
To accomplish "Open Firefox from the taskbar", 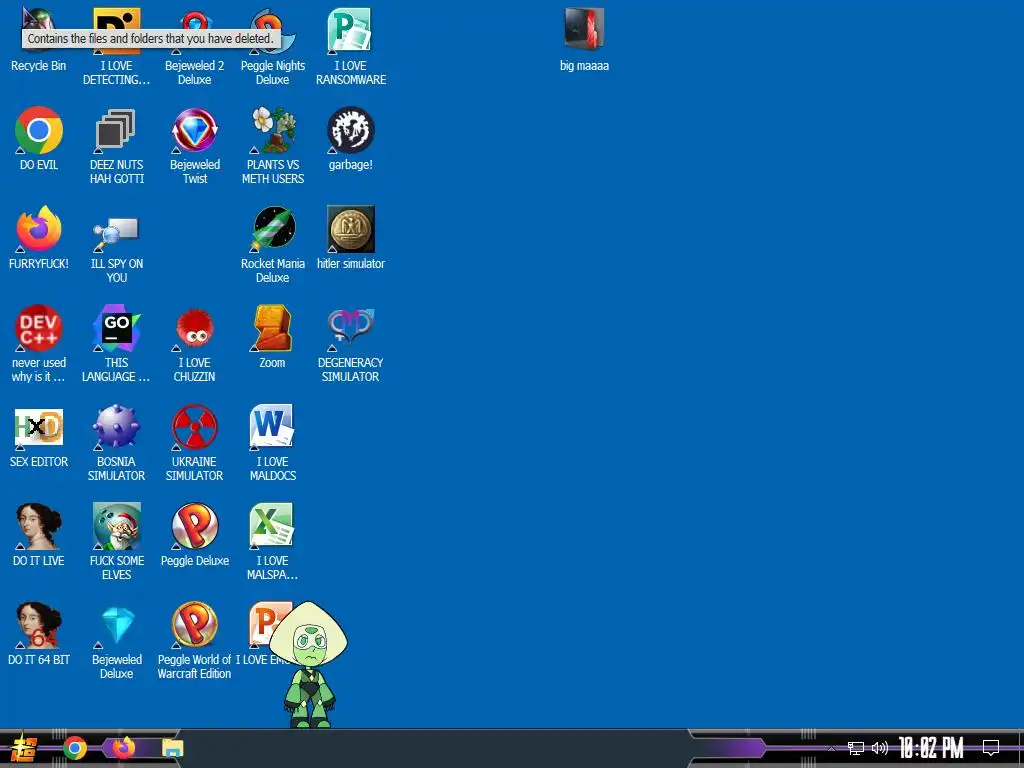I will [123, 747].
